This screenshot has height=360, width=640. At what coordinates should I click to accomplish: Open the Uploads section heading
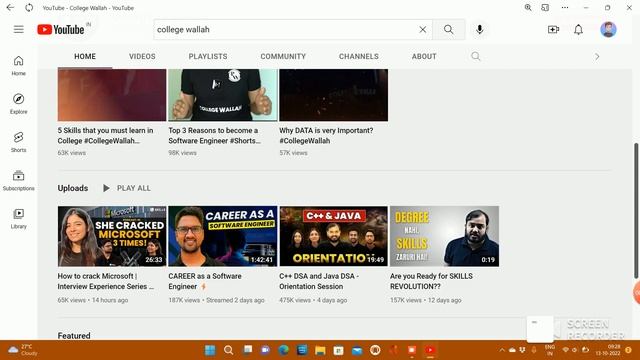click(73, 188)
